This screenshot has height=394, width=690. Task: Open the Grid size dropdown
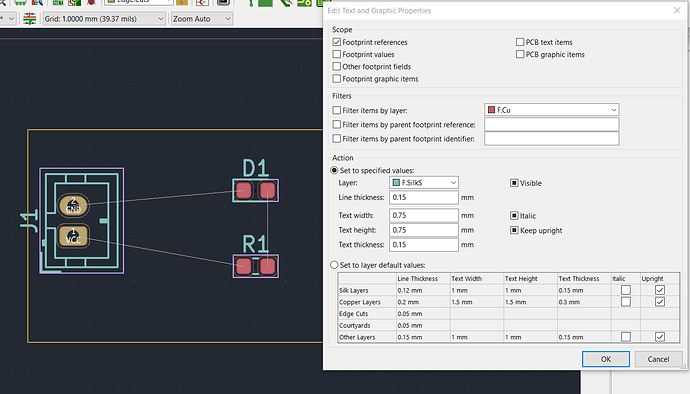click(x=104, y=18)
